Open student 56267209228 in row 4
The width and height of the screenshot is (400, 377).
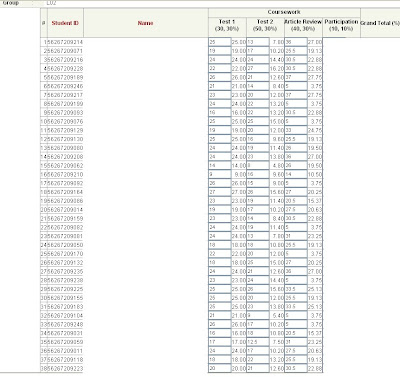(65, 69)
